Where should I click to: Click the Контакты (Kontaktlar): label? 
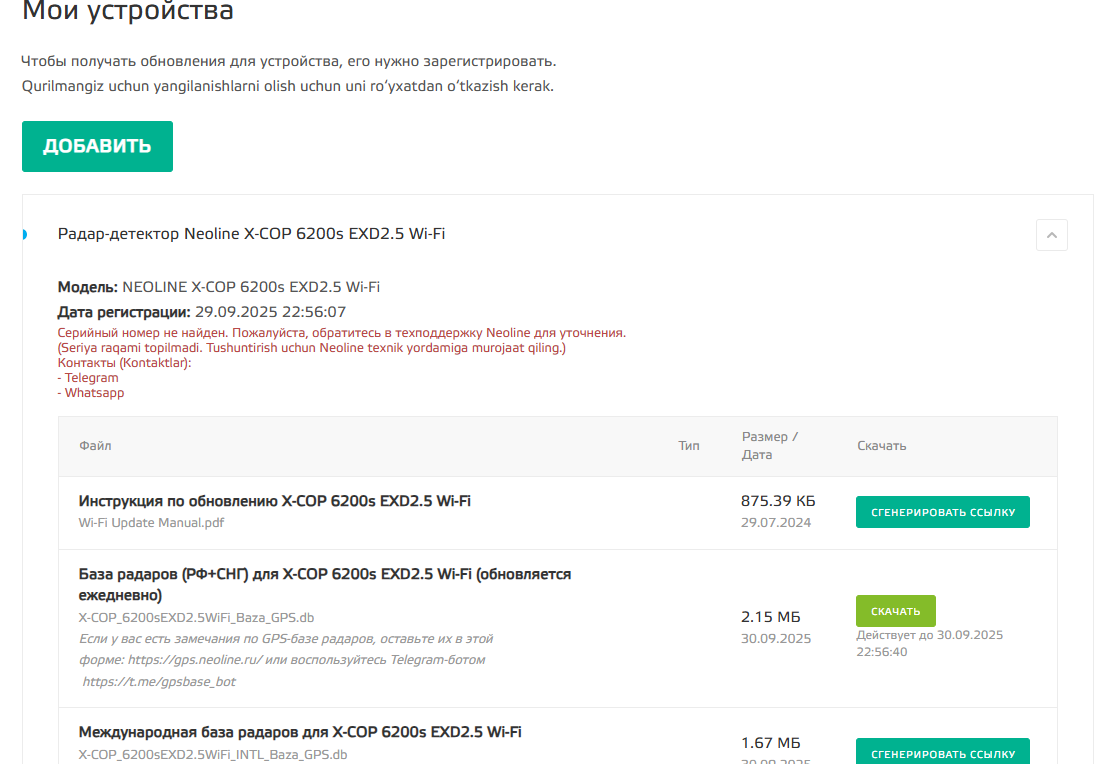coord(124,362)
